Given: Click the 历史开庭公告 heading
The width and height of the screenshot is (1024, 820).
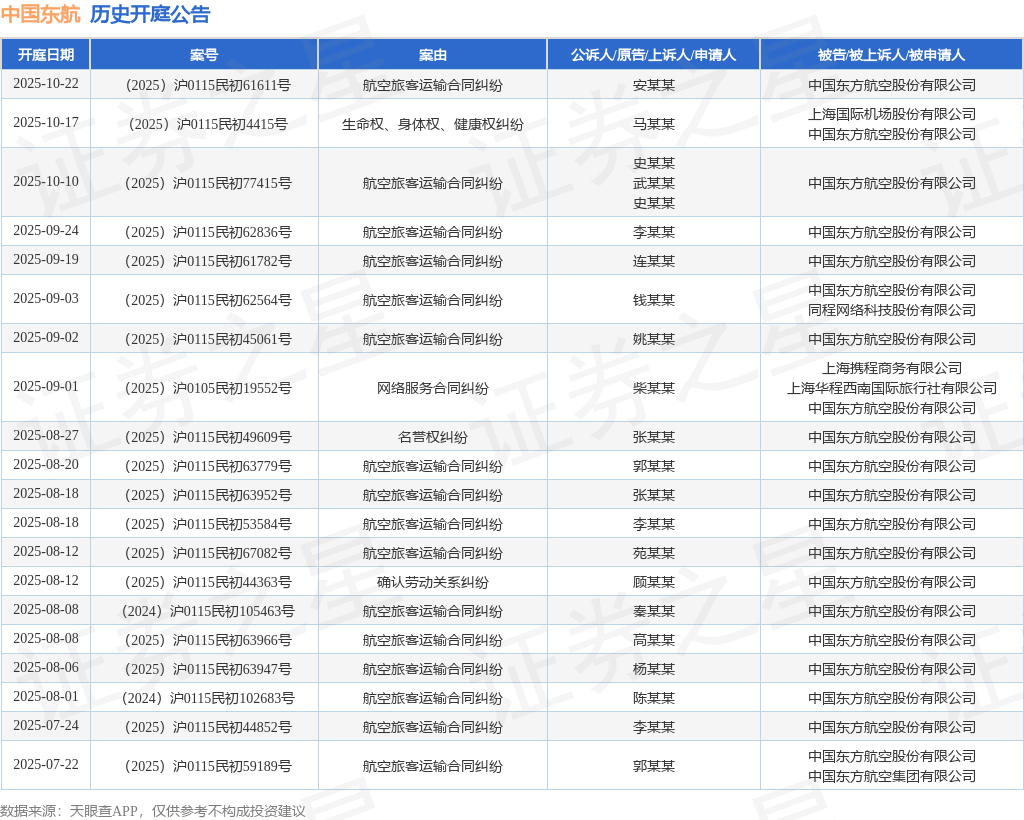Looking at the screenshot, I should [150, 14].
